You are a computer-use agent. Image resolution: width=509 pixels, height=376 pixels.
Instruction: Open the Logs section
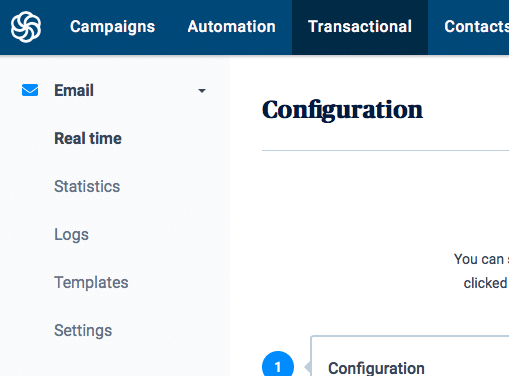71,235
